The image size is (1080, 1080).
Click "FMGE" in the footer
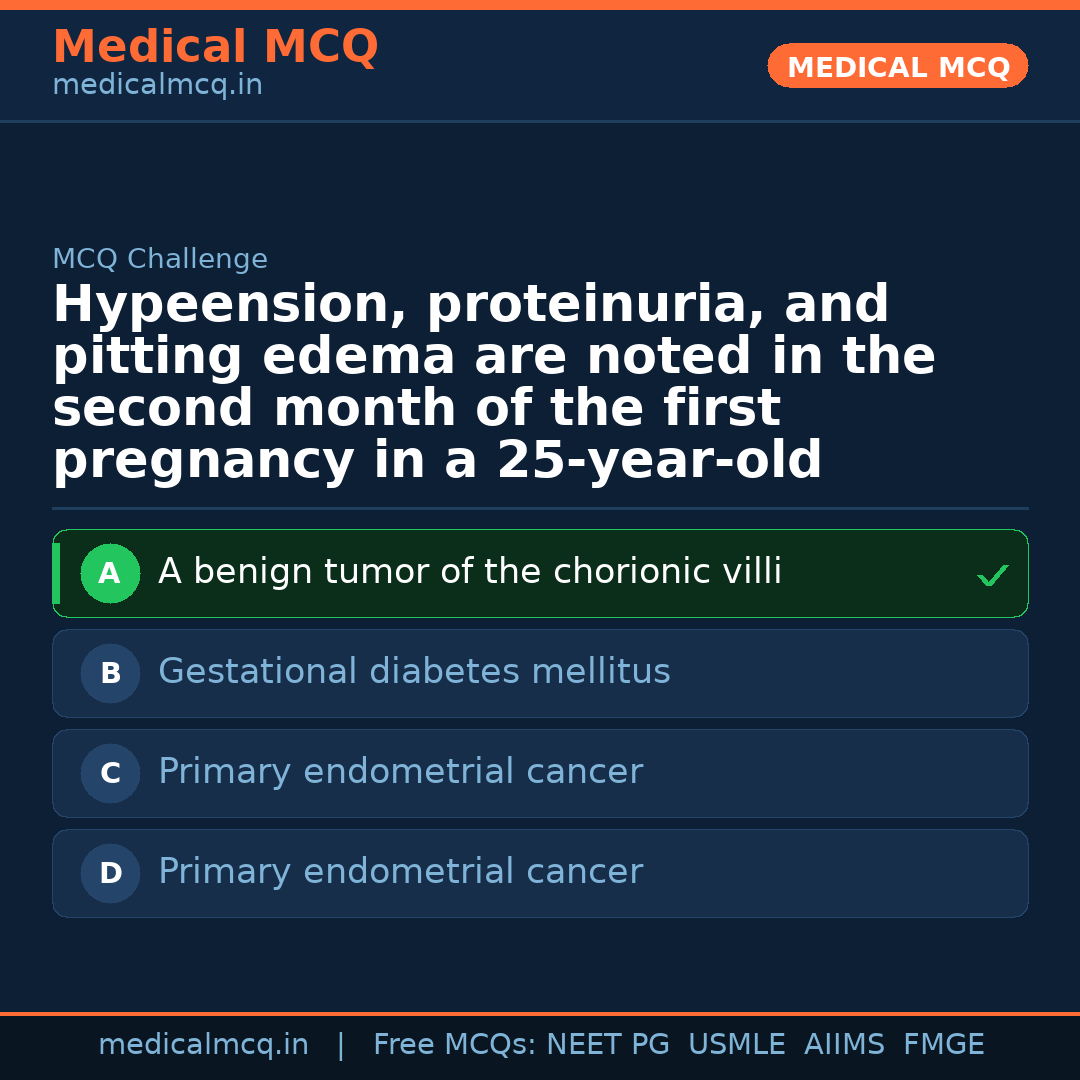pyautogui.click(x=943, y=1045)
